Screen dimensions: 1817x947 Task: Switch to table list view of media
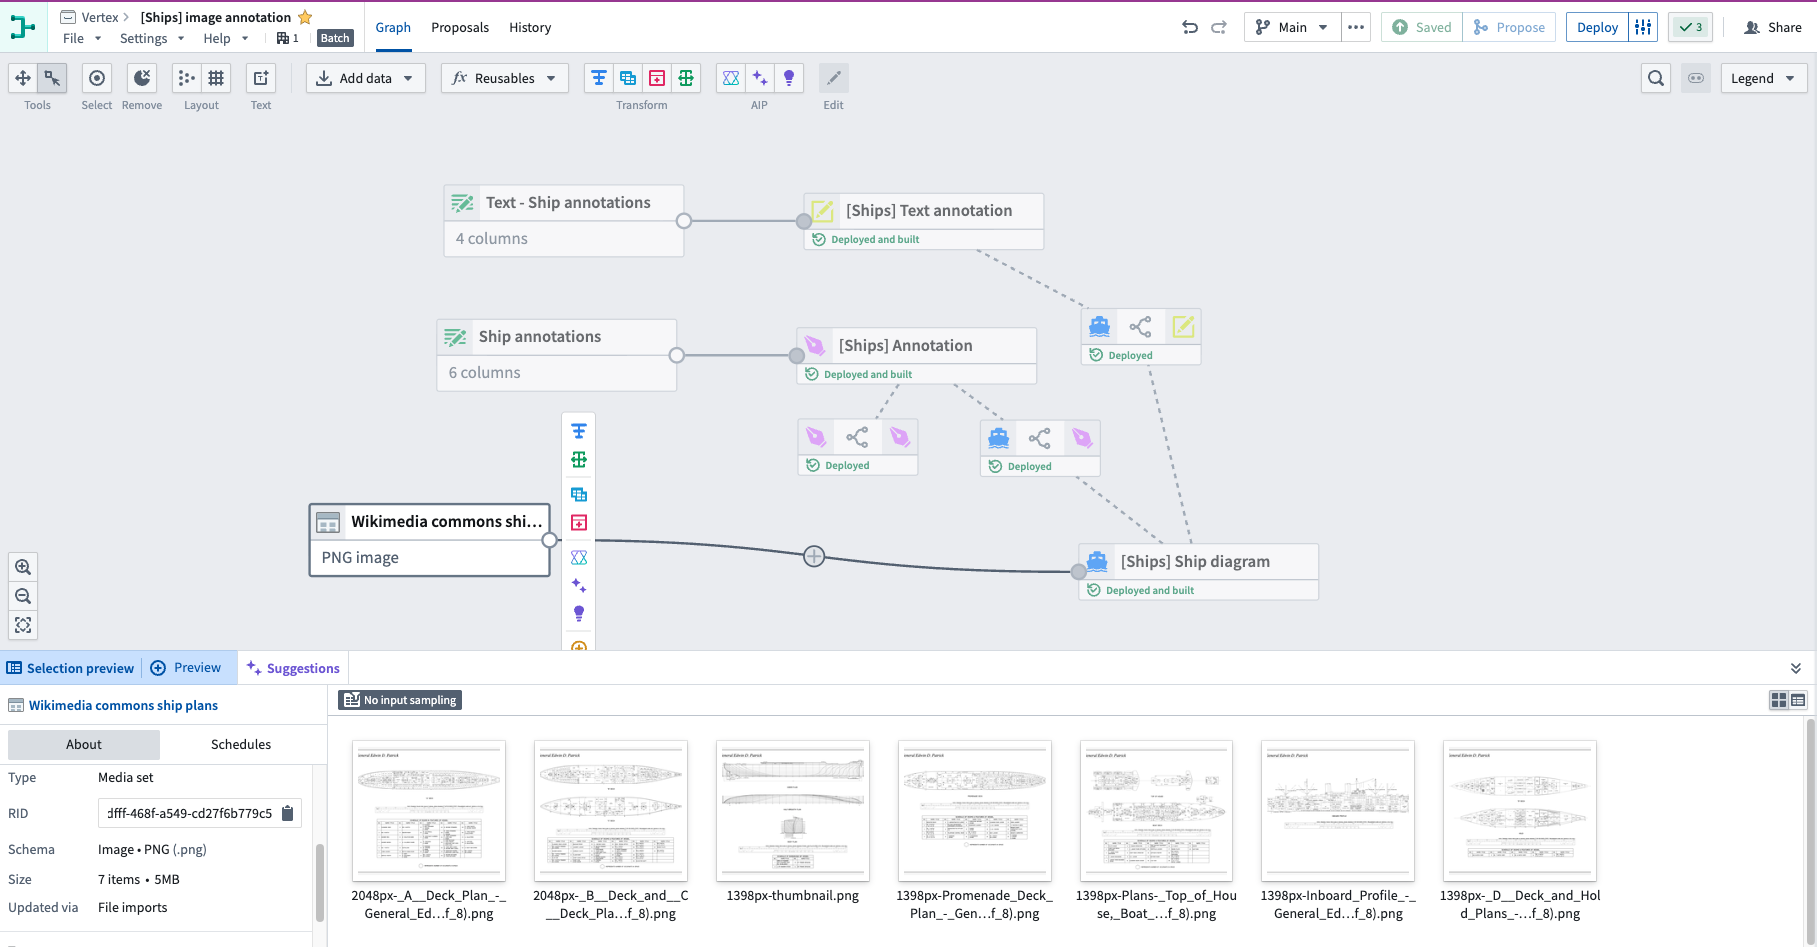(1798, 700)
